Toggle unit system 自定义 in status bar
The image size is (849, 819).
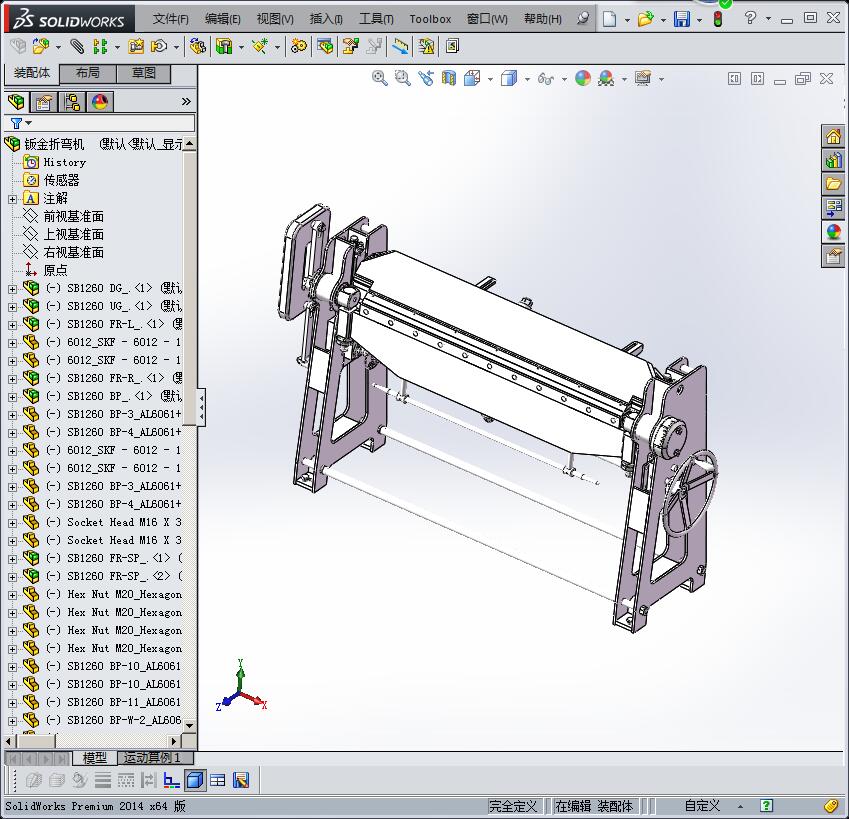click(703, 806)
